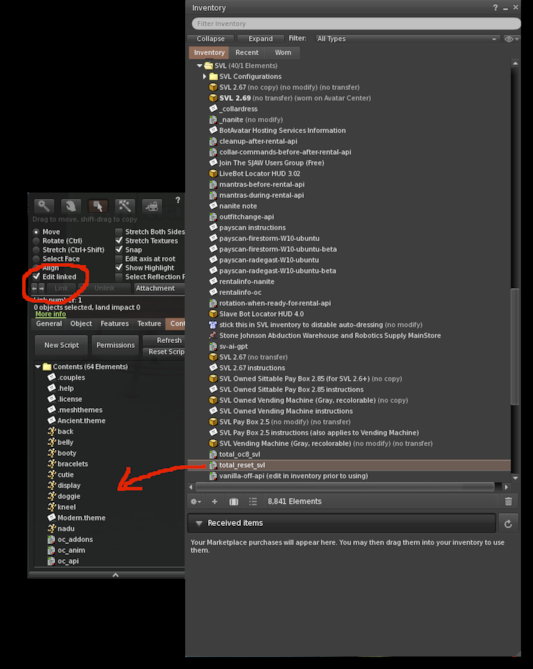Select the Edit (pointer) tool in build window
Screen dimensions: 533x669
point(98,206)
